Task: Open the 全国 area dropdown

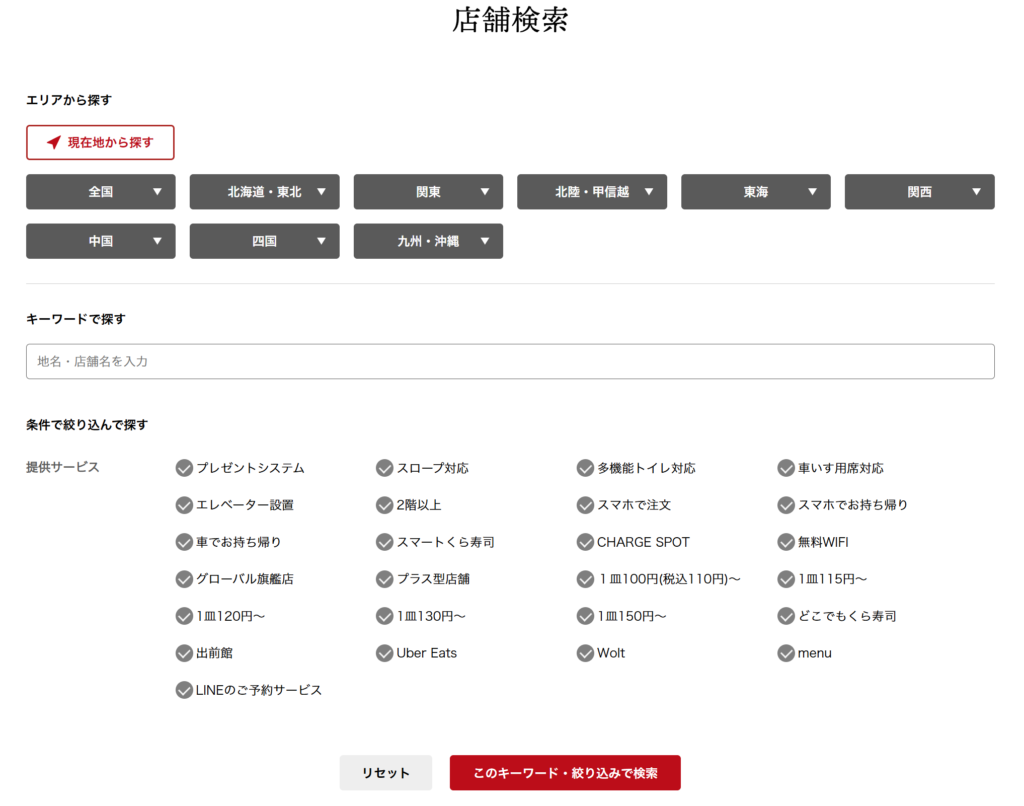Action: [x=100, y=191]
